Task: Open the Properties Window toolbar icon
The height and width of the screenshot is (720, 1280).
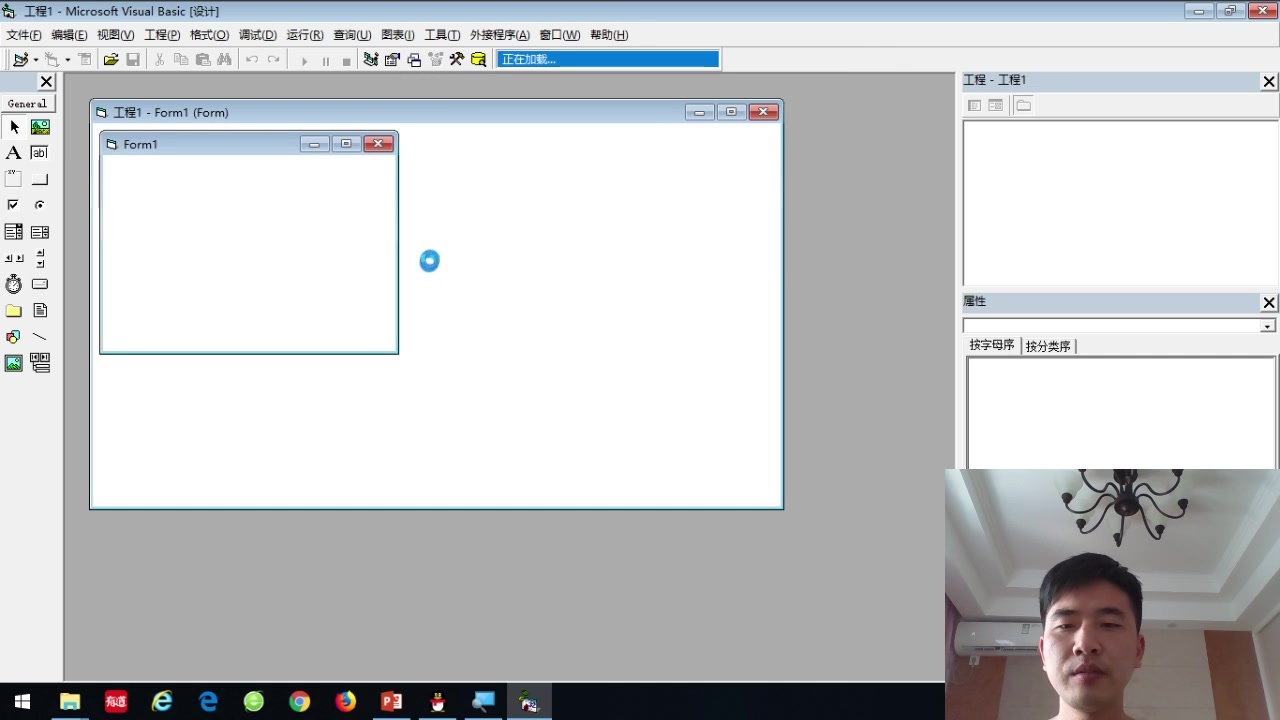Action: 393,60
